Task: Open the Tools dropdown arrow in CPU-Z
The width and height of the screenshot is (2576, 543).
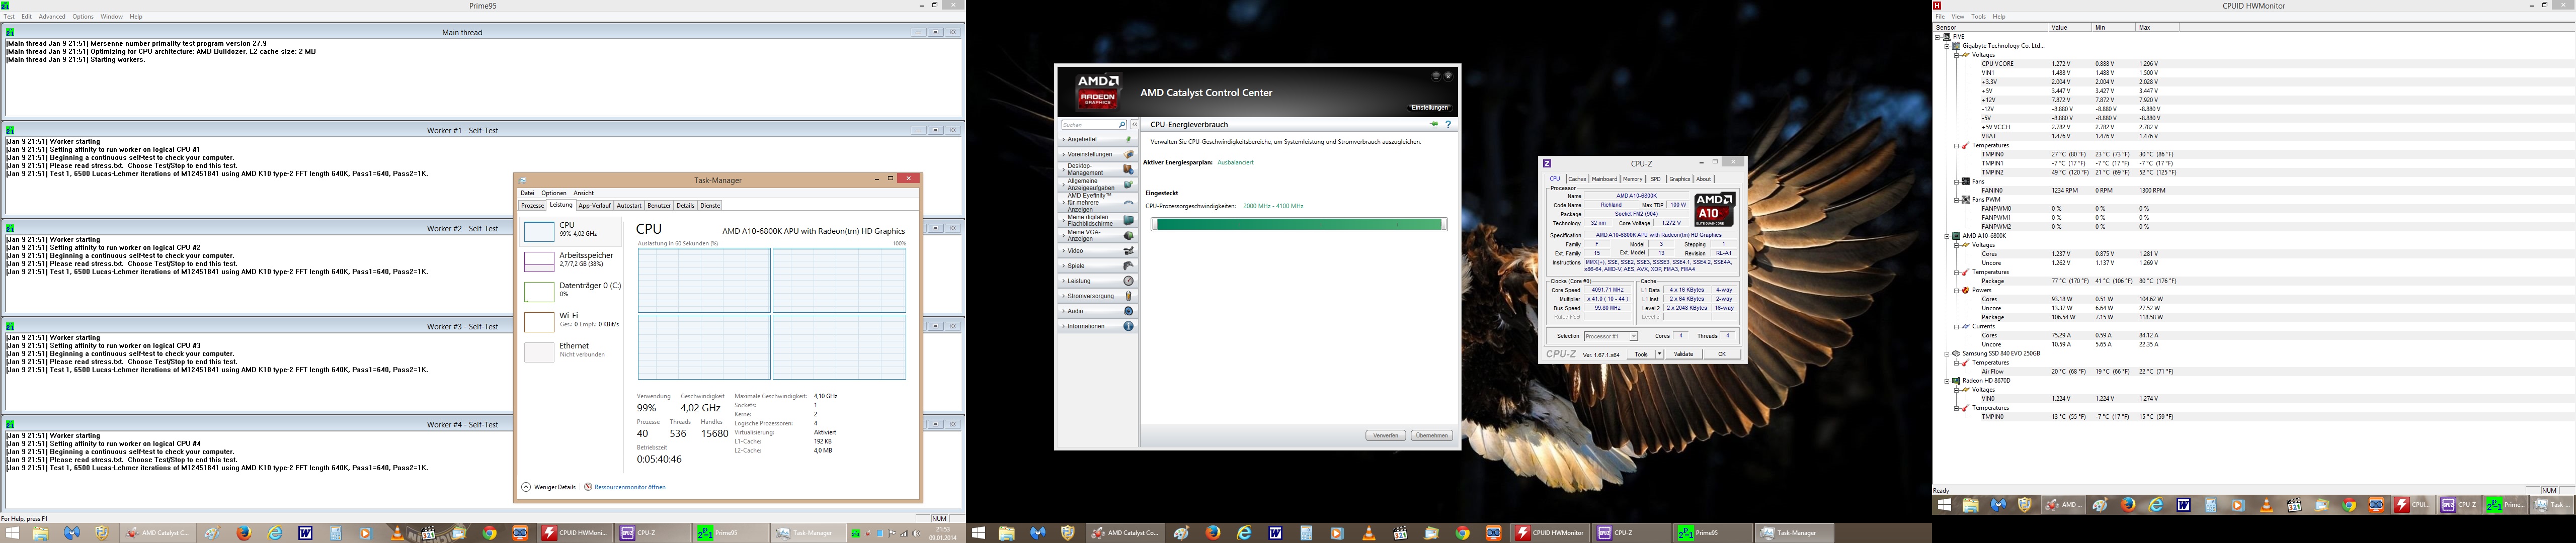Action: tap(1659, 354)
